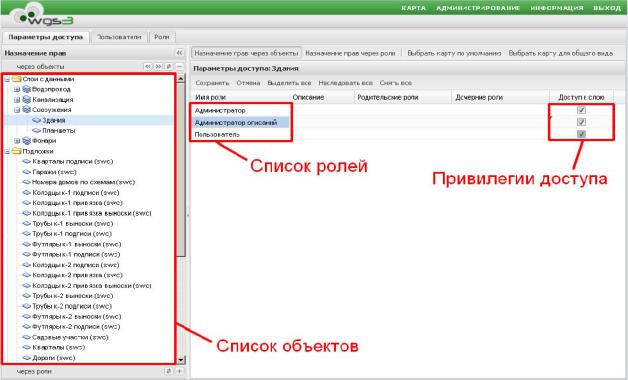Viewport: 628px width, 380px height.
Task: Click the Гаражи (swc) layer icon
Action: point(26,172)
